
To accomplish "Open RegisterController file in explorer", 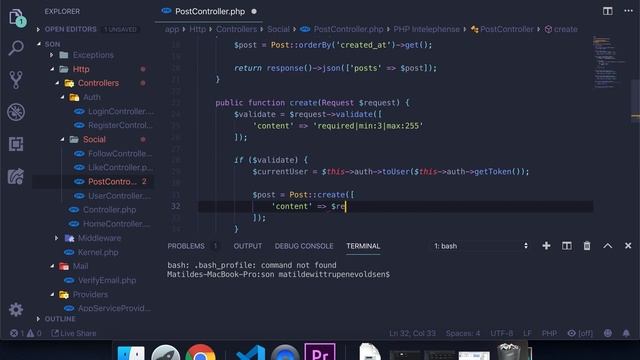I will [120, 125].
